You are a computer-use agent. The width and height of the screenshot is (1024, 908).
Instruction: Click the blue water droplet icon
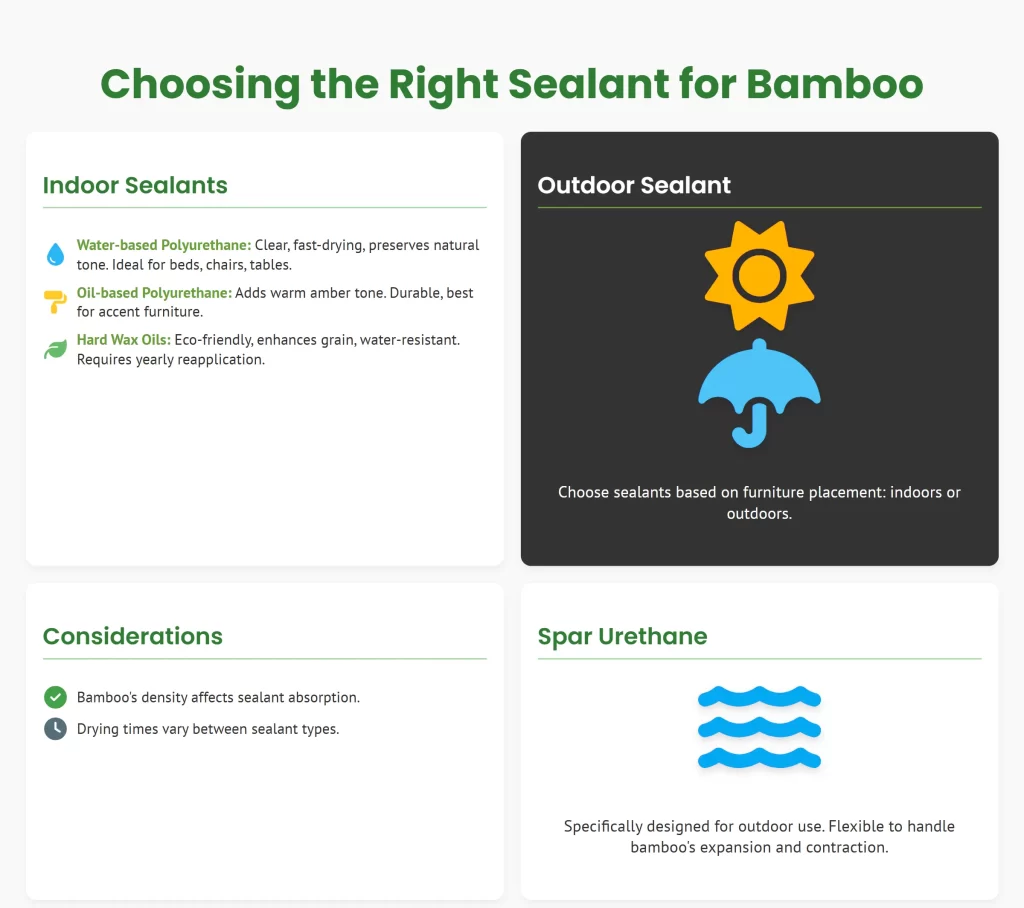point(55,254)
